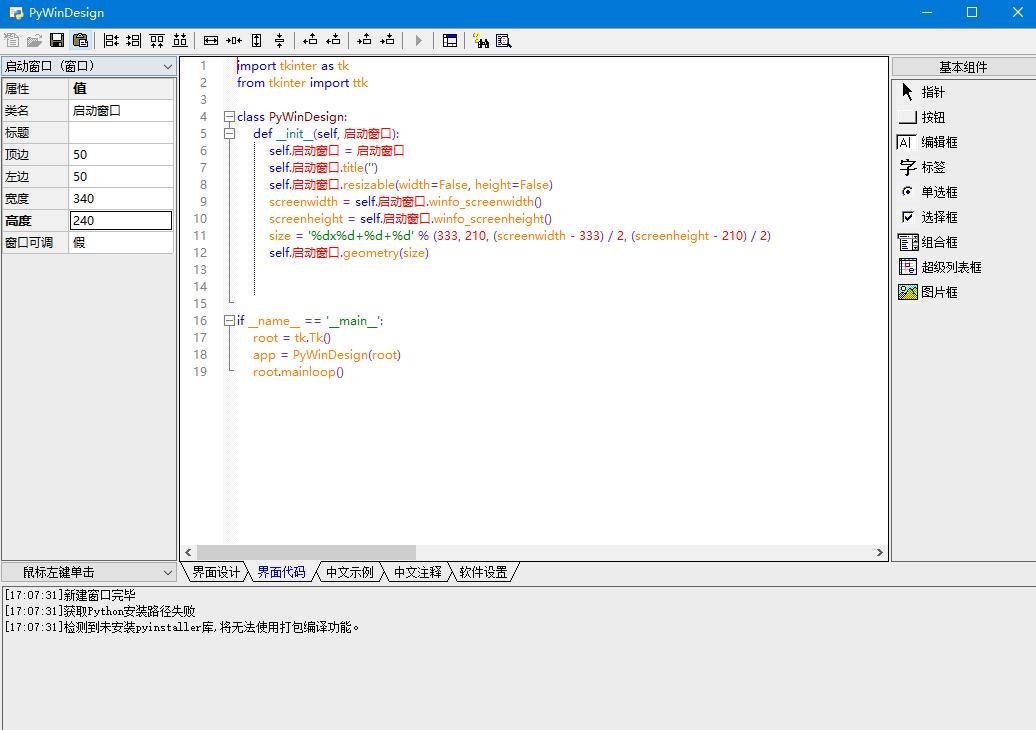The image size is (1036, 730).
Task: Align selected widgets to the top edge
Action: point(157,40)
